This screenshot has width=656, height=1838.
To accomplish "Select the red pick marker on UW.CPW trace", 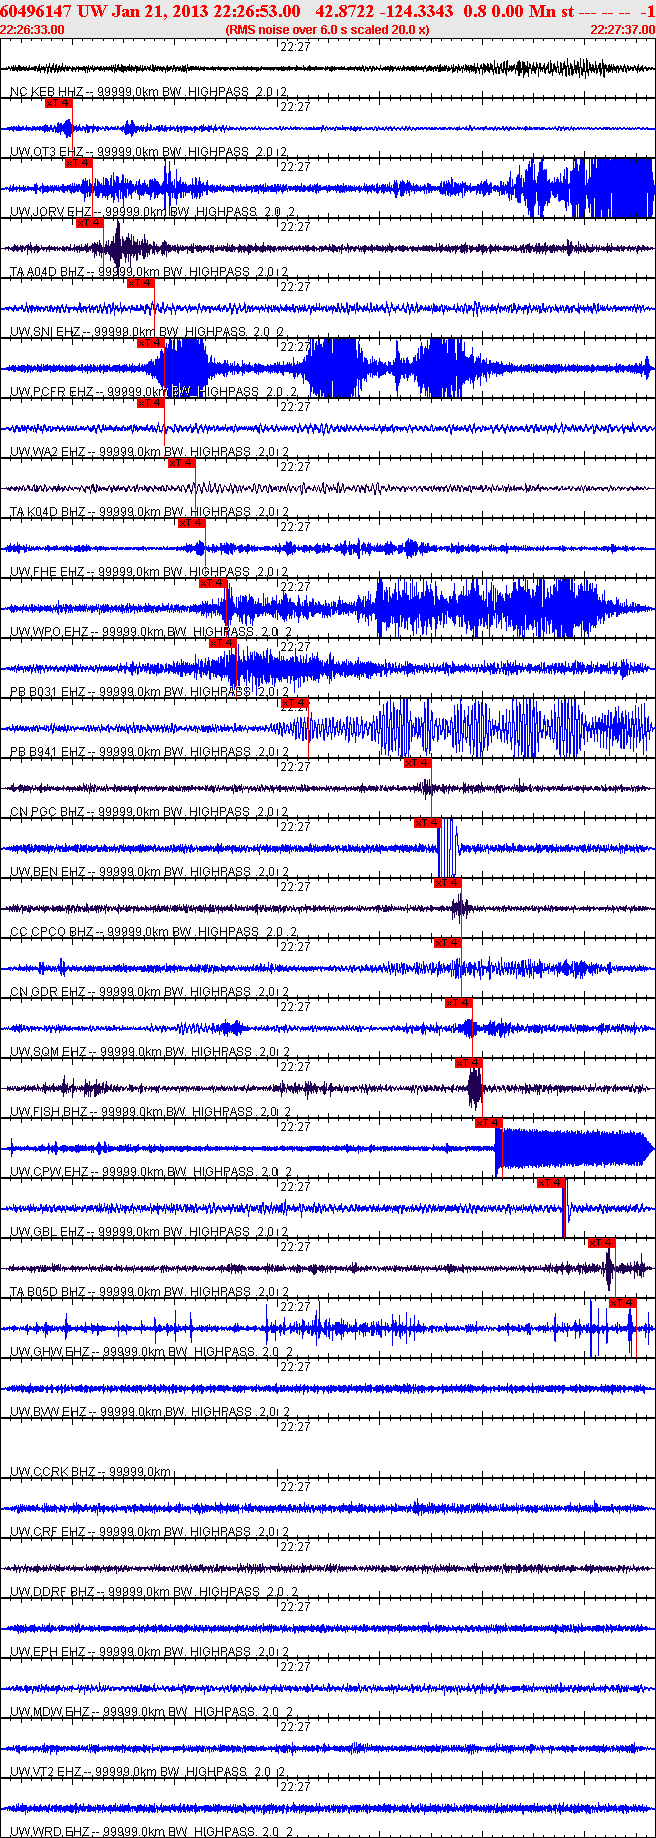I will point(489,1123).
